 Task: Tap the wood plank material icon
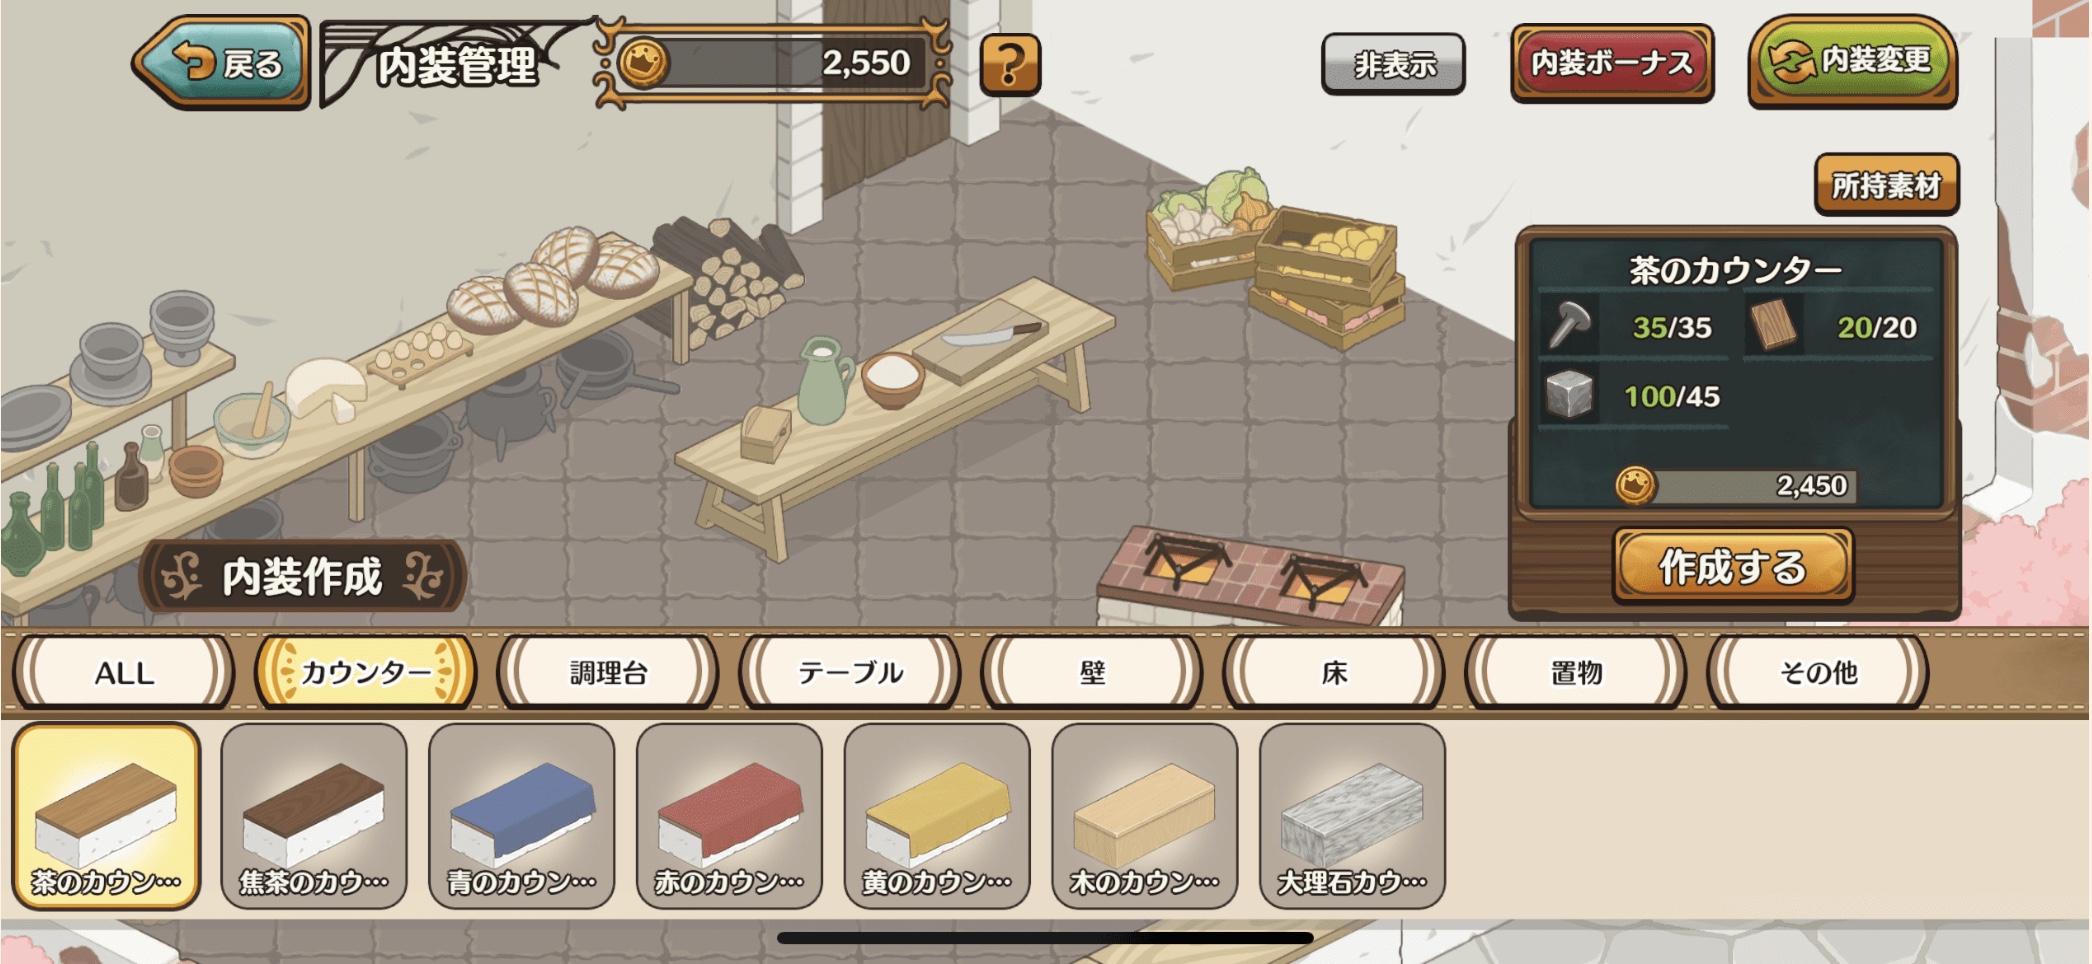coord(1773,325)
